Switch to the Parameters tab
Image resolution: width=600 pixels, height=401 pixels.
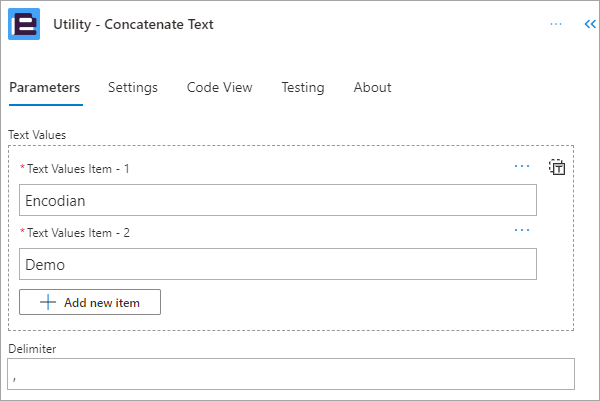tap(45, 88)
